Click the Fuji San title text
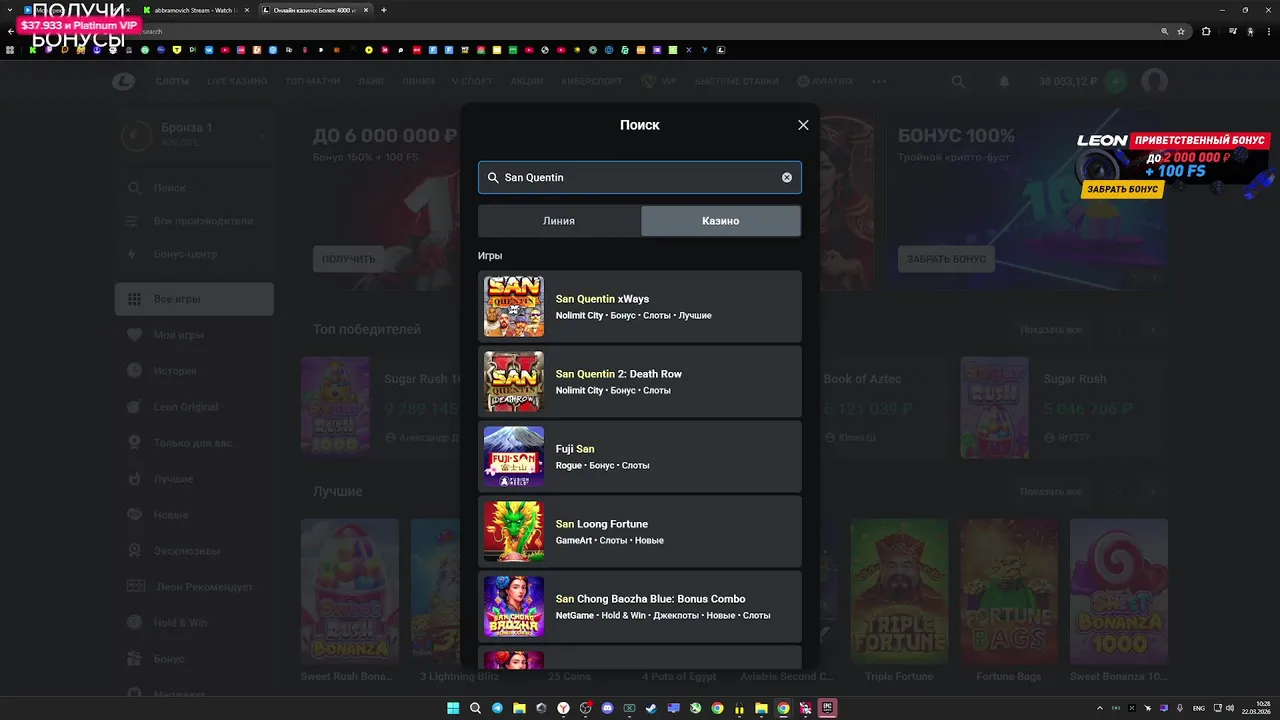This screenshot has height=720, width=1280. (x=575, y=449)
